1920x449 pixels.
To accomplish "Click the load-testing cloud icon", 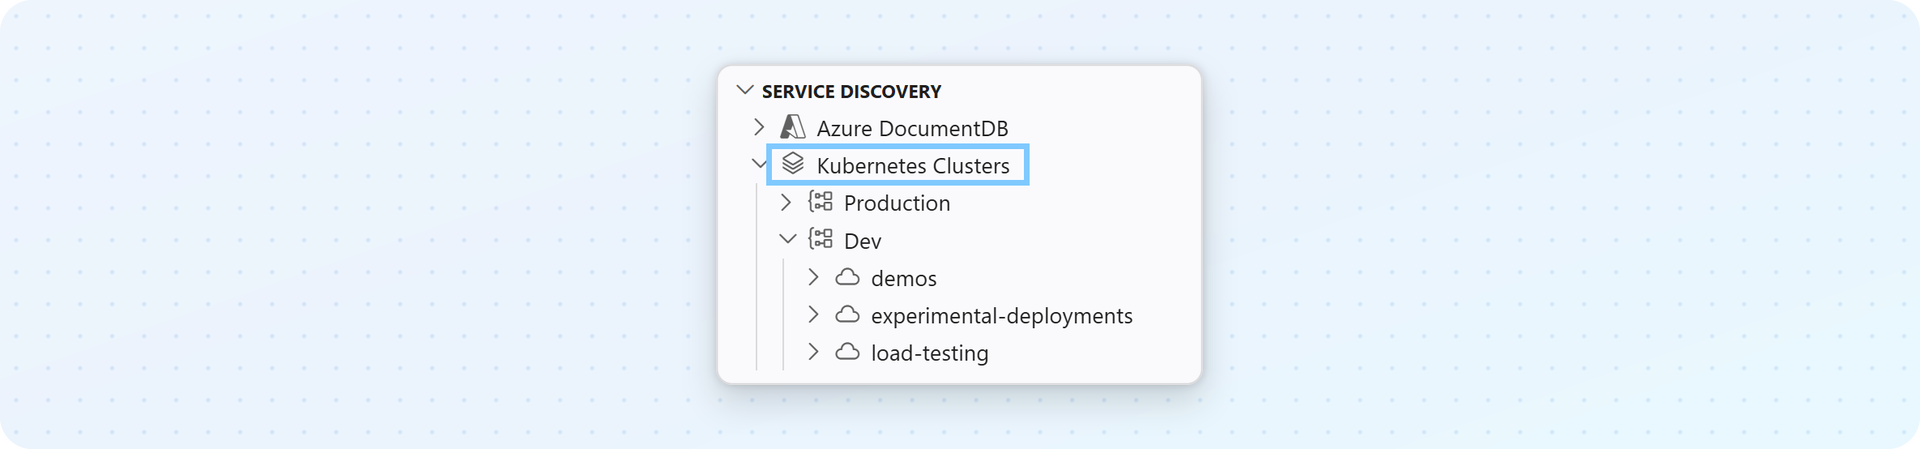I will tap(848, 352).
